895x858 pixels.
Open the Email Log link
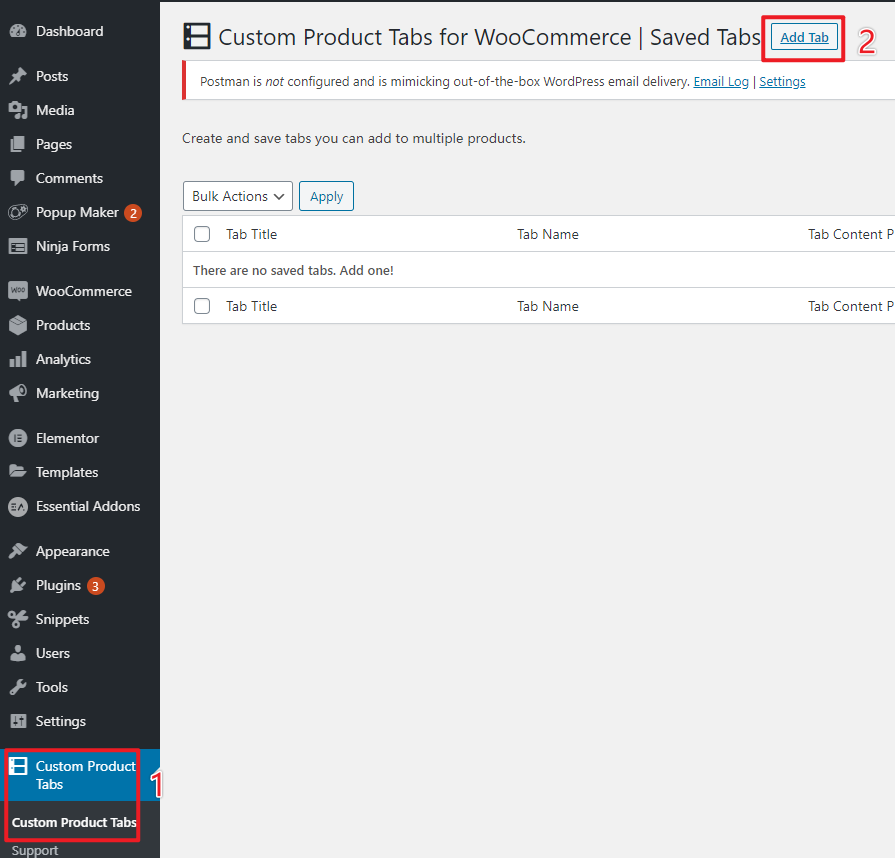[x=720, y=82]
